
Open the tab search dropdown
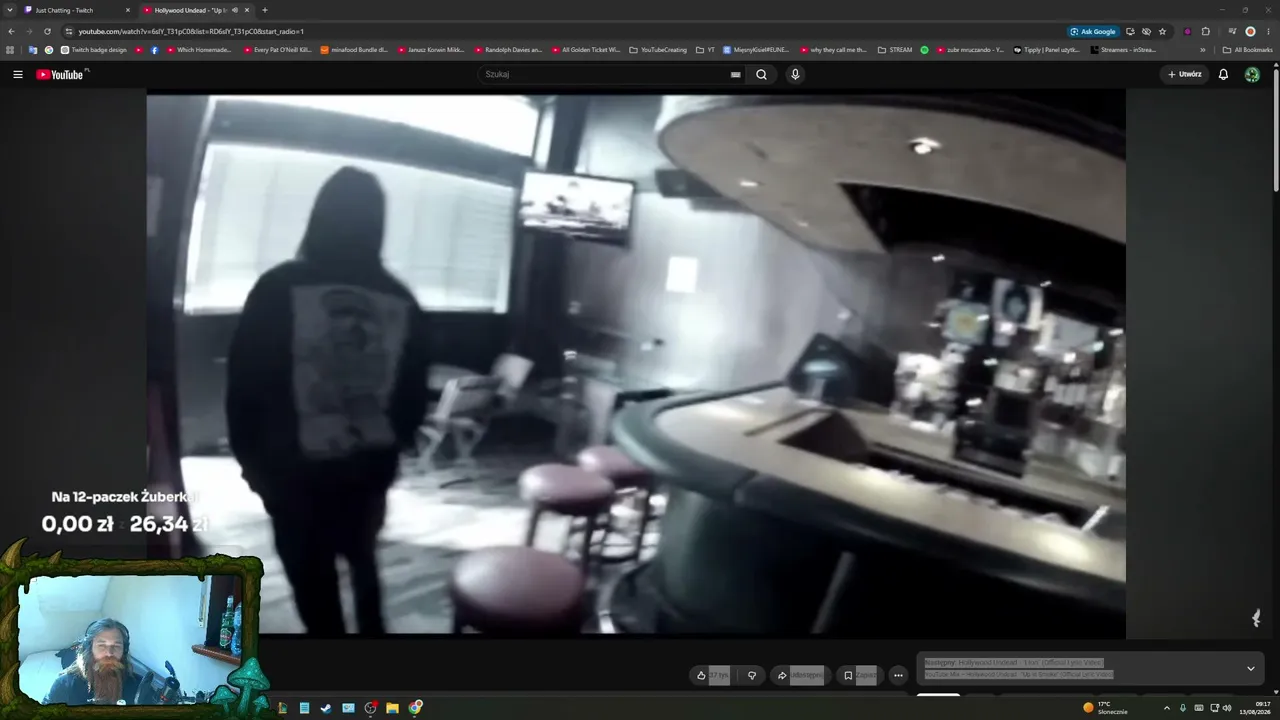pyautogui.click(x=10, y=10)
